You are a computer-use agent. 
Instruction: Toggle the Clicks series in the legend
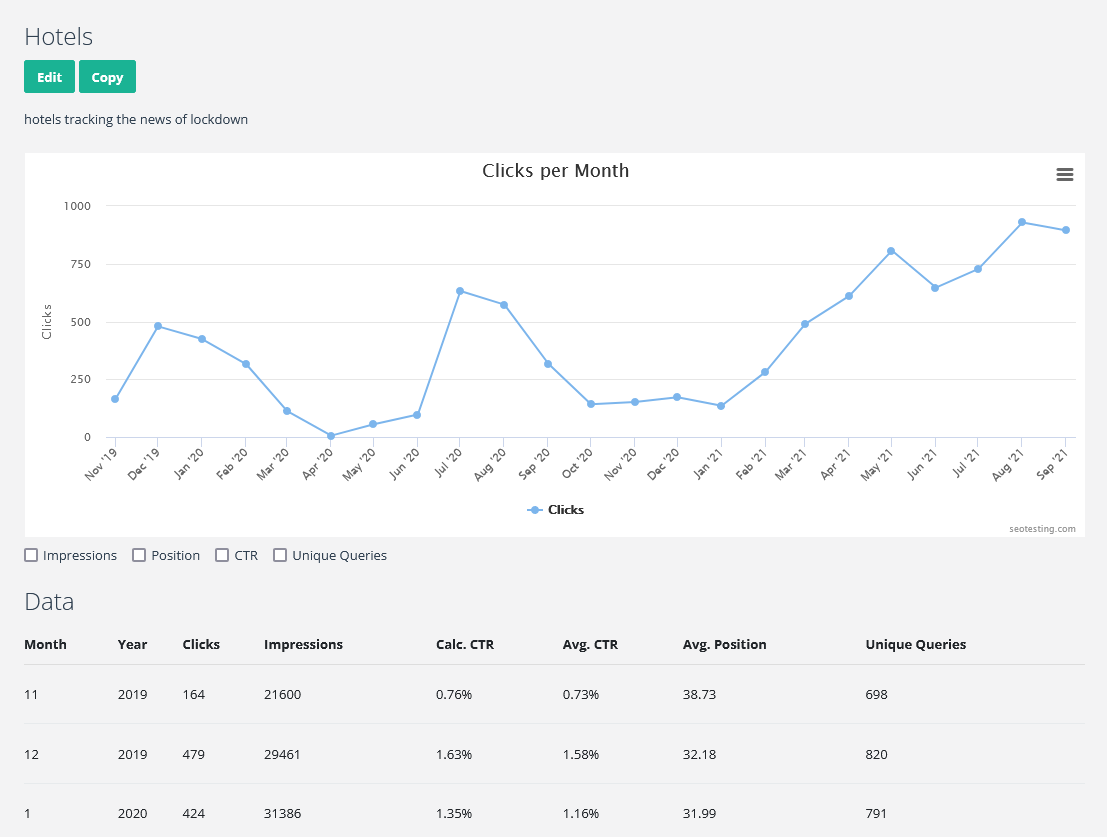tap(555, 509)
